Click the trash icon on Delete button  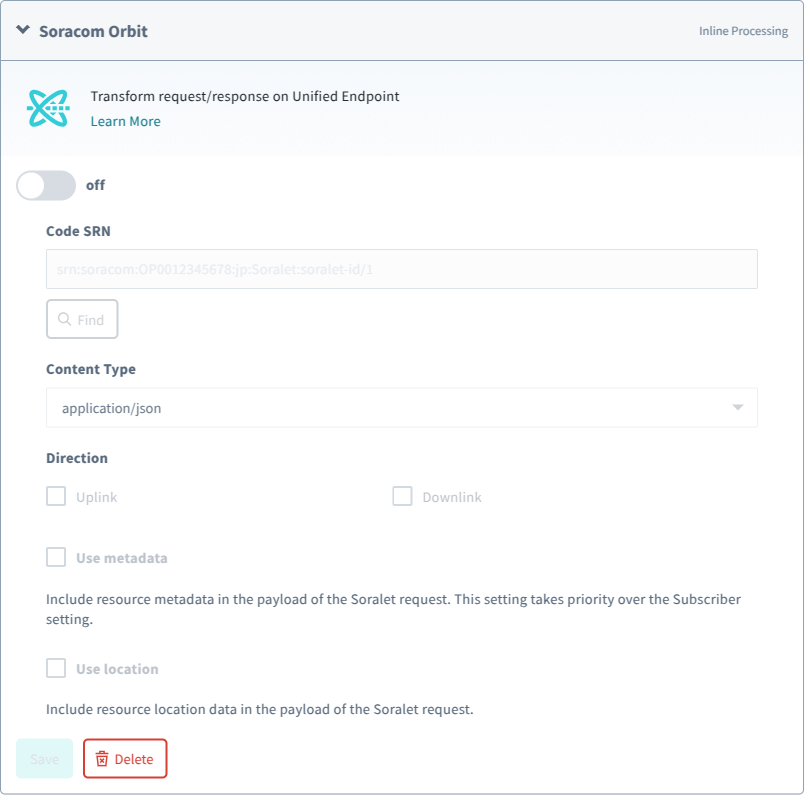pyautogui.click(x=101, y=759)
